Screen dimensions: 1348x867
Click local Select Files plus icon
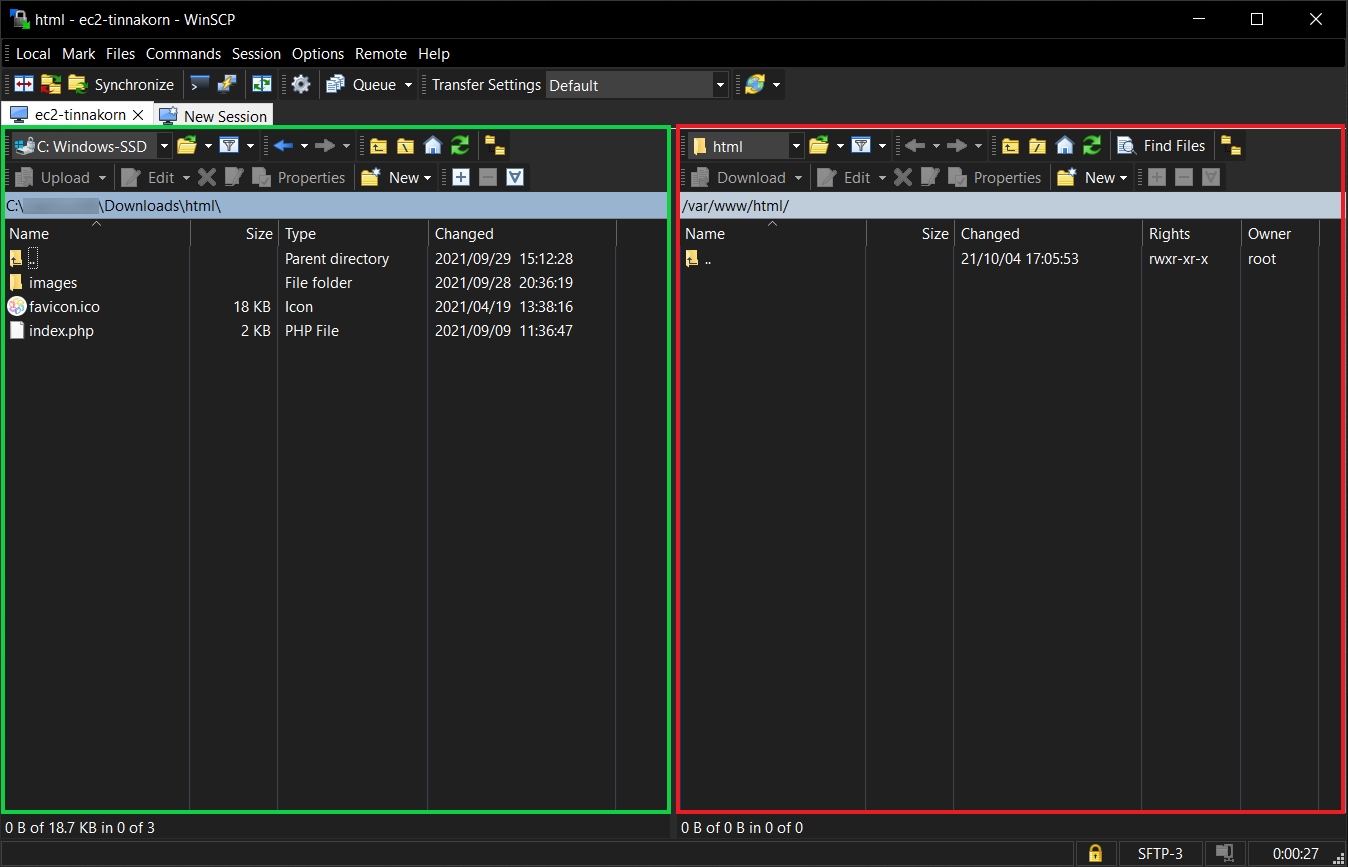click(461, 178)
